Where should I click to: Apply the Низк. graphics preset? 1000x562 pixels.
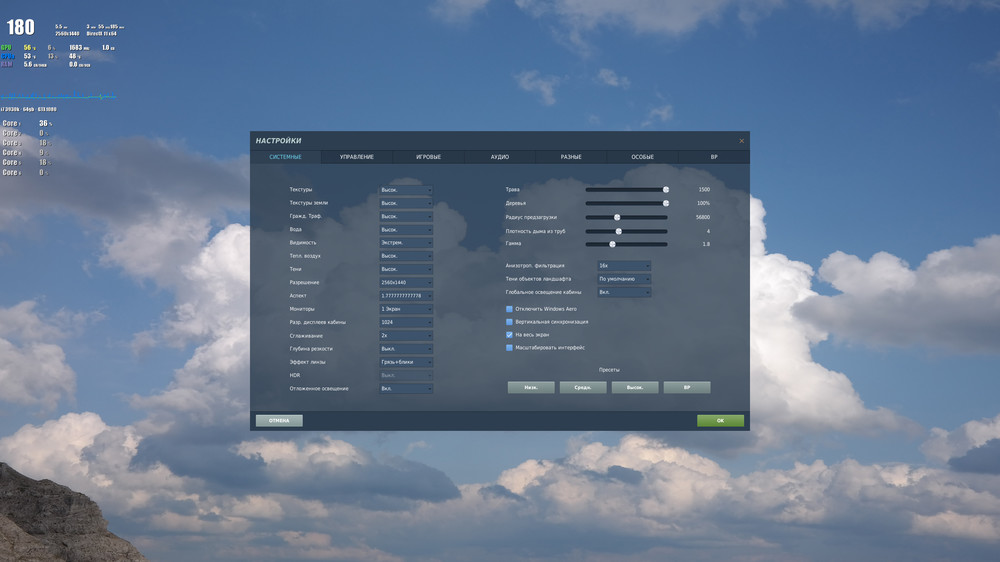[531, 387]
